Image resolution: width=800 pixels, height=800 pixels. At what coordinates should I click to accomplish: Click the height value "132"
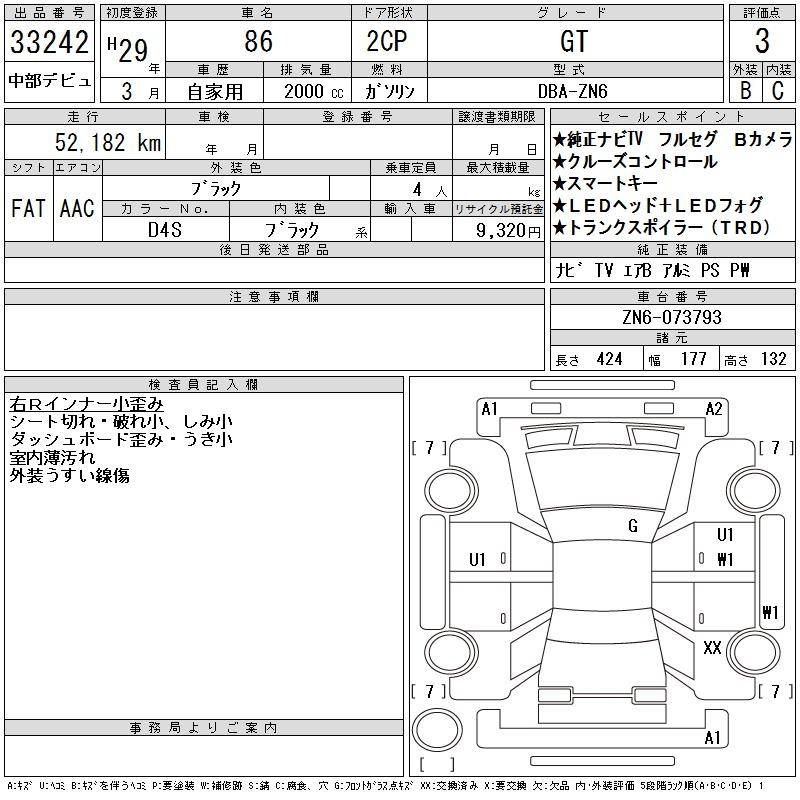(x=773, y=359)
